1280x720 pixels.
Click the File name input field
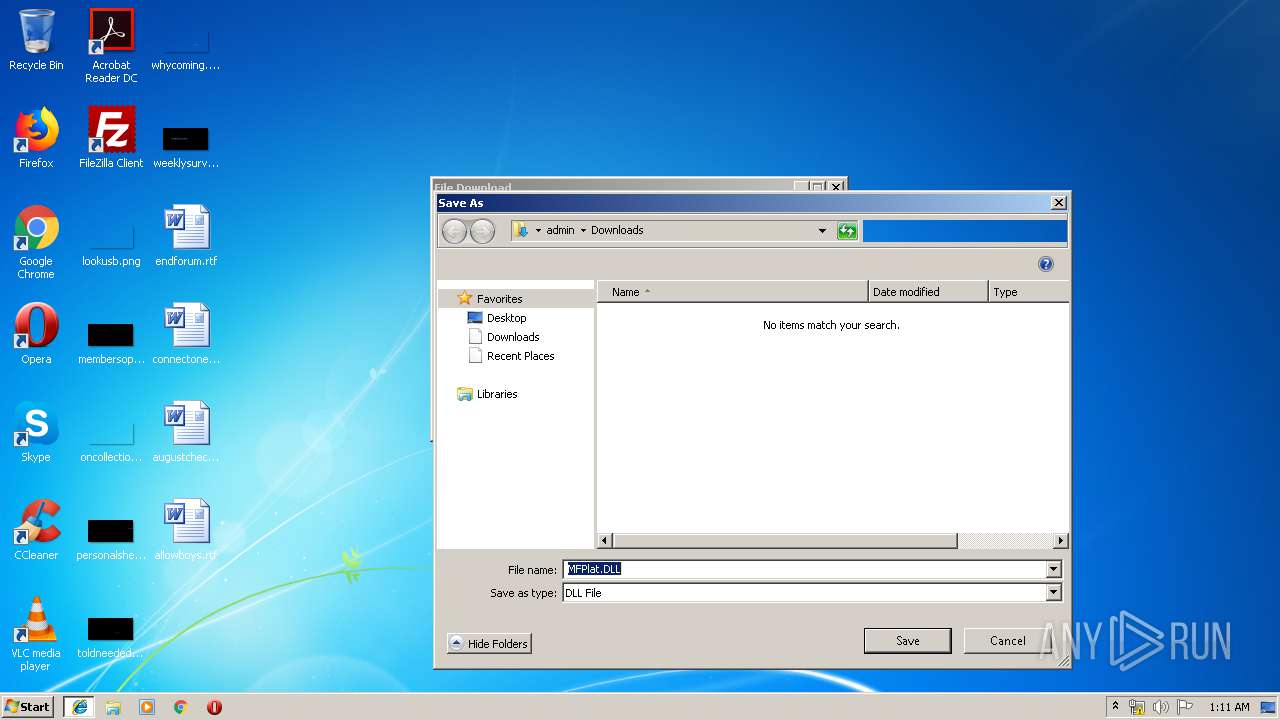(804, 570)
